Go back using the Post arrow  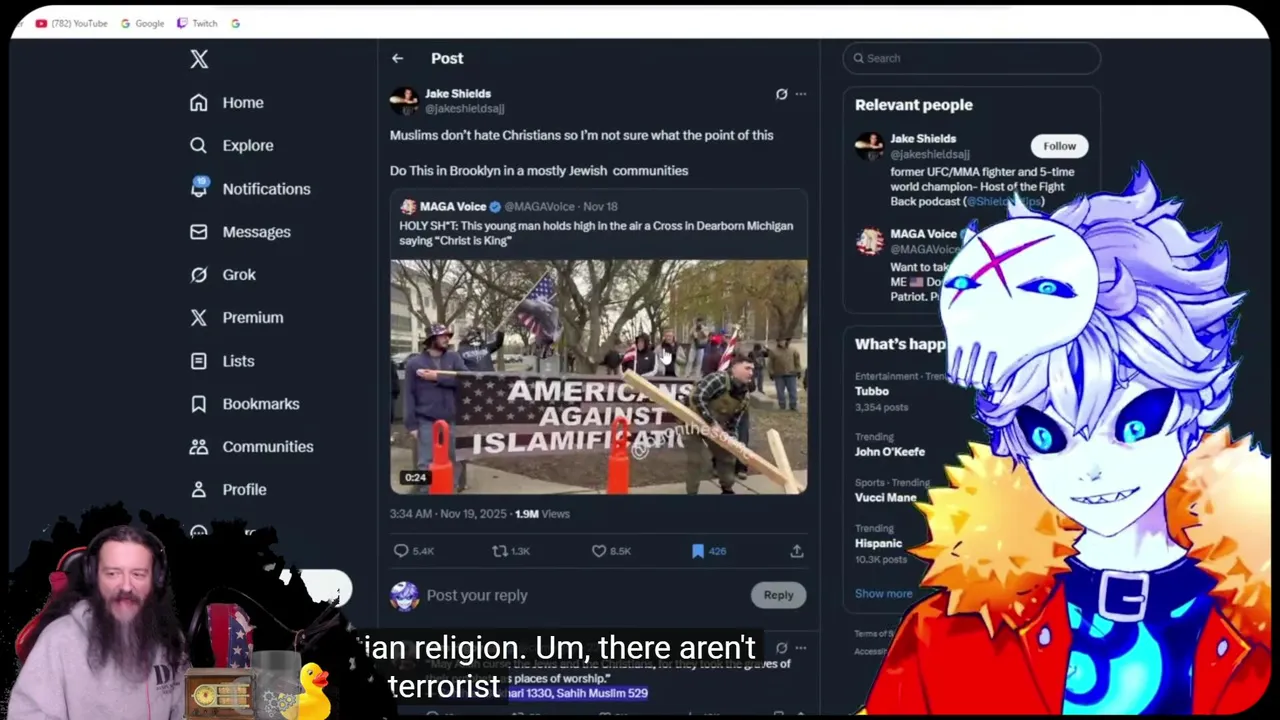(x=398, y=58)
